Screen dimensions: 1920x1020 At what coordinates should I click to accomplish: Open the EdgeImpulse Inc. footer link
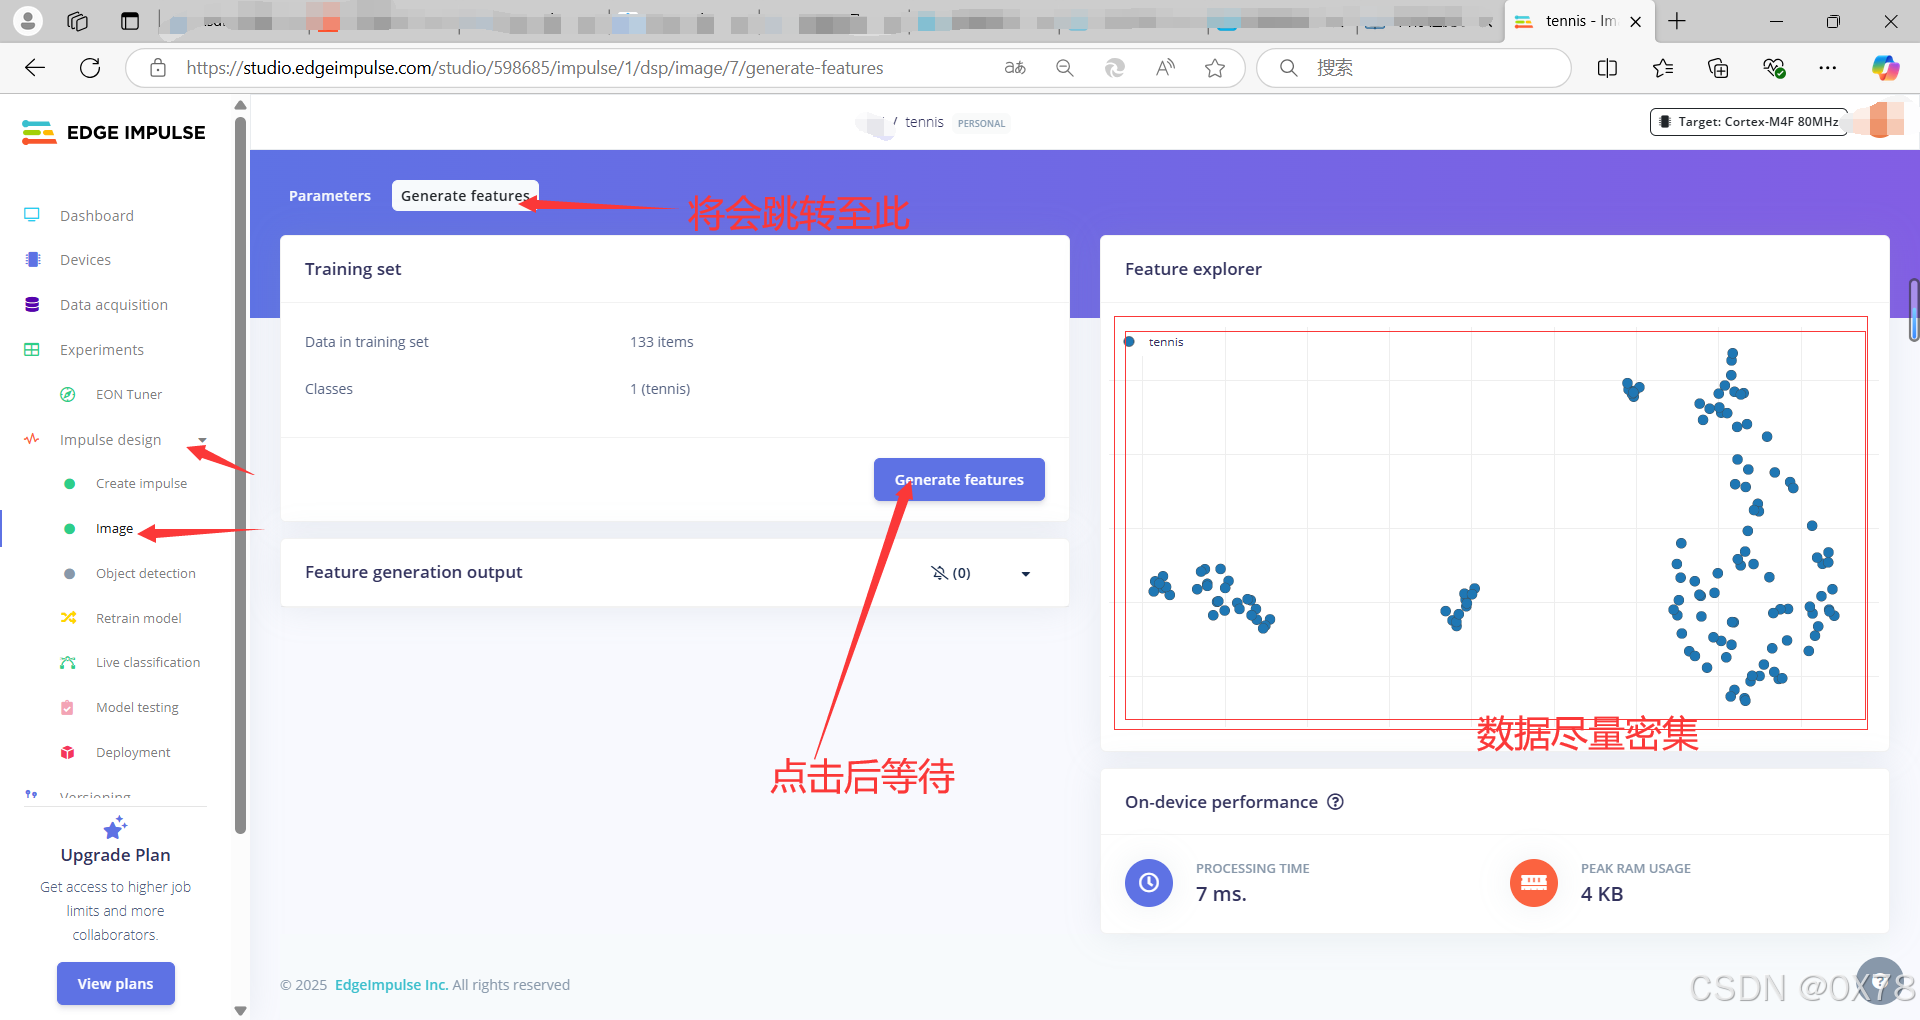coord(391,985)
